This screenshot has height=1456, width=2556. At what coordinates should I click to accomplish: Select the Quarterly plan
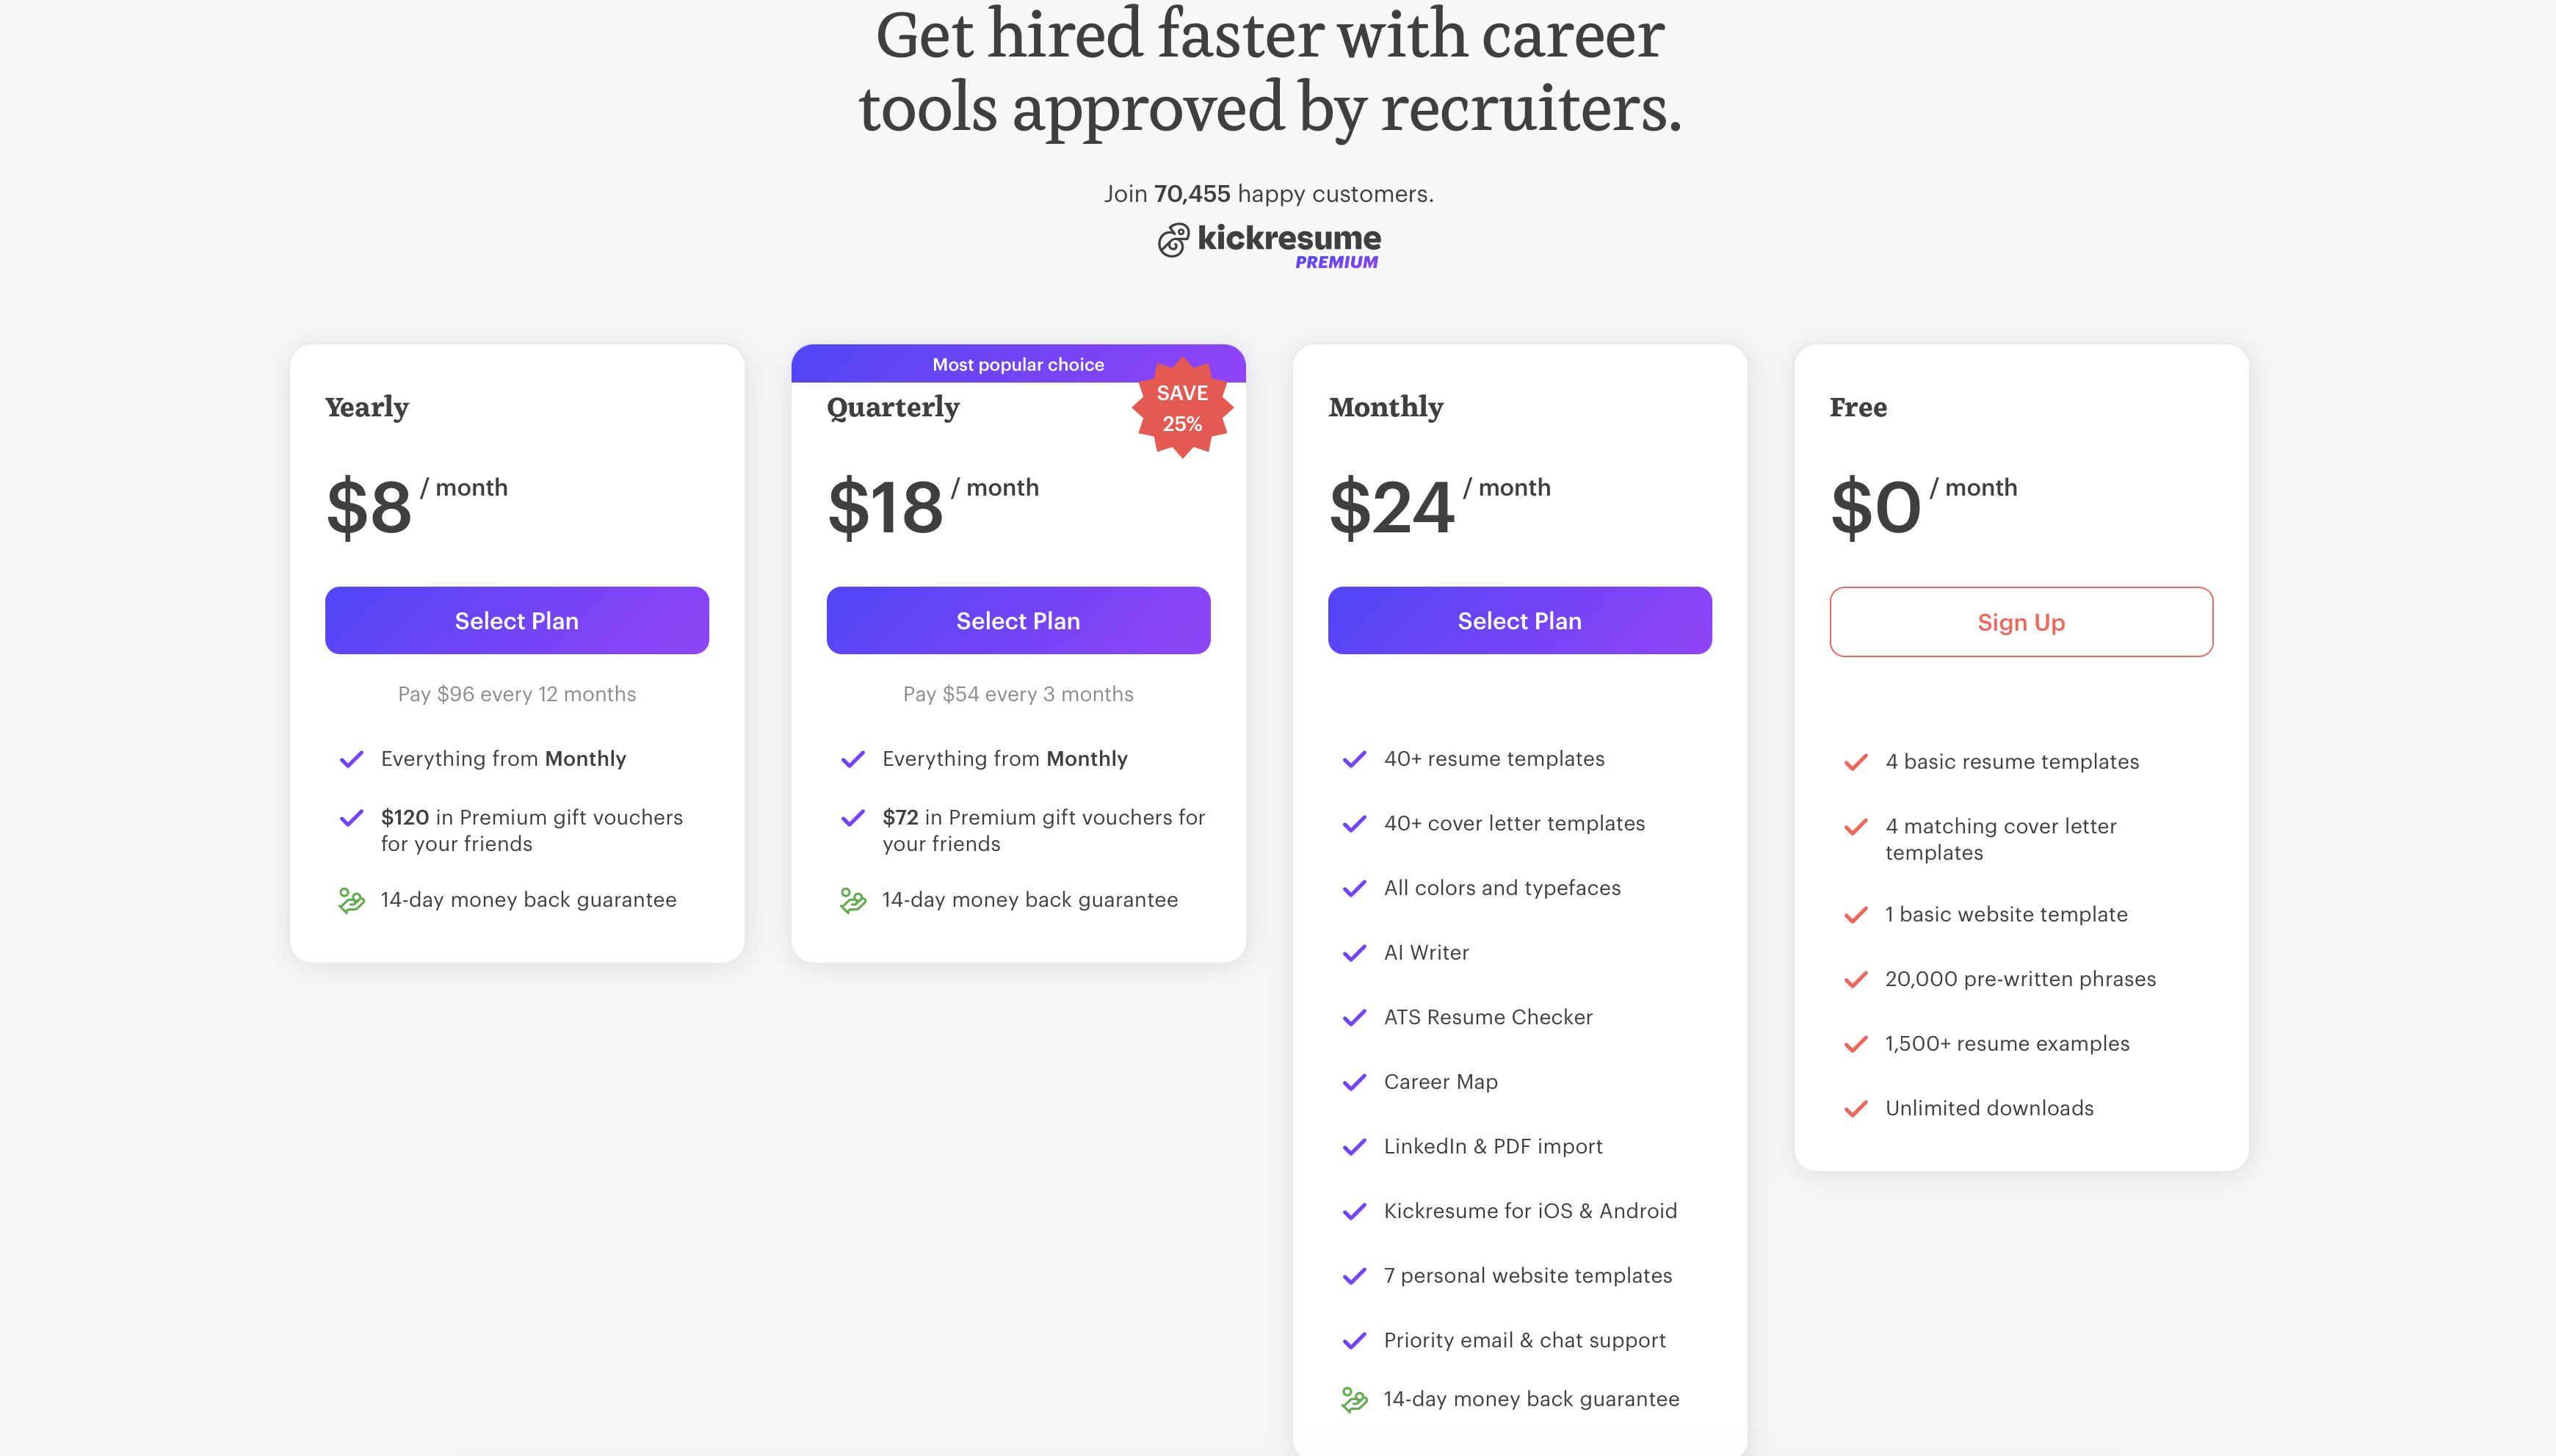1018,620
